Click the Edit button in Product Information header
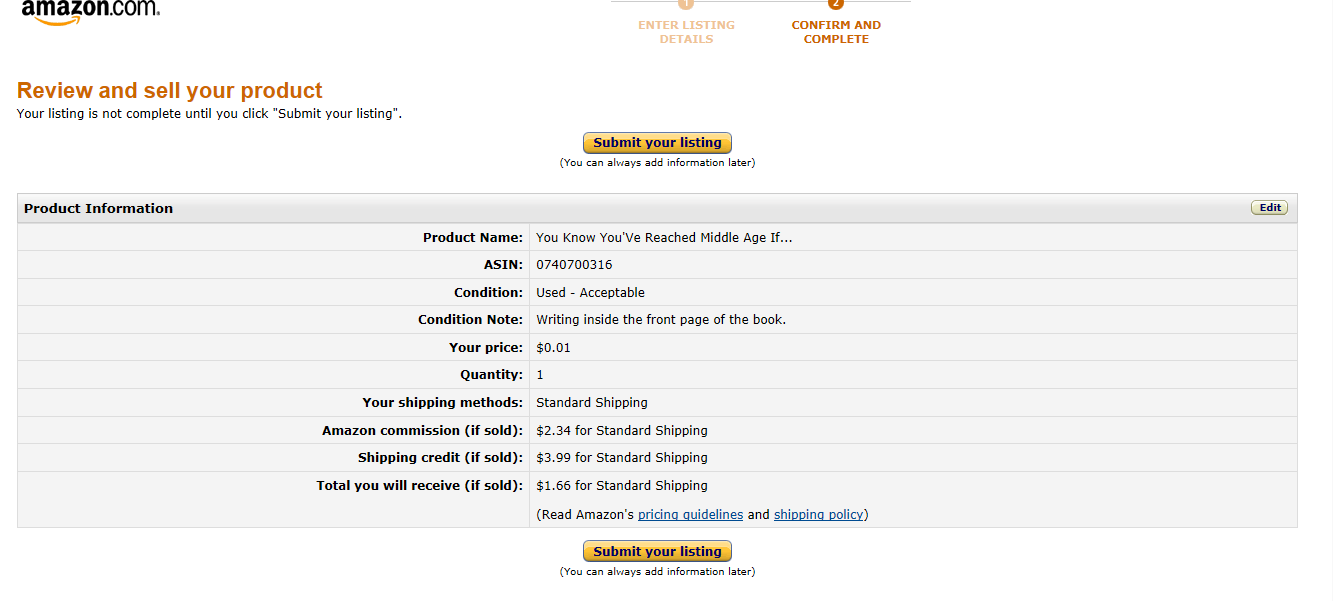Screen dimensions: 1333x601 (1269, 207)
